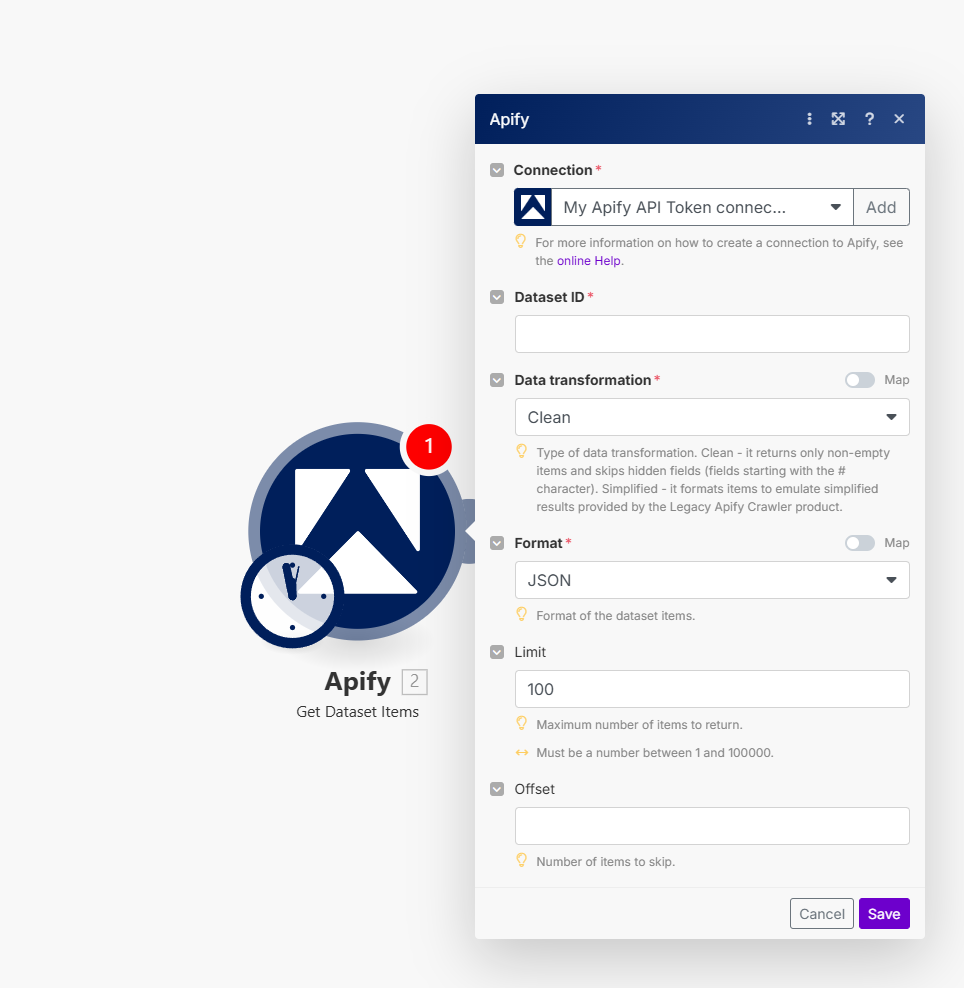Click the clock icon on the Apify module
The height and width of the screenshot is (988, 964).
tap(290, 597)
